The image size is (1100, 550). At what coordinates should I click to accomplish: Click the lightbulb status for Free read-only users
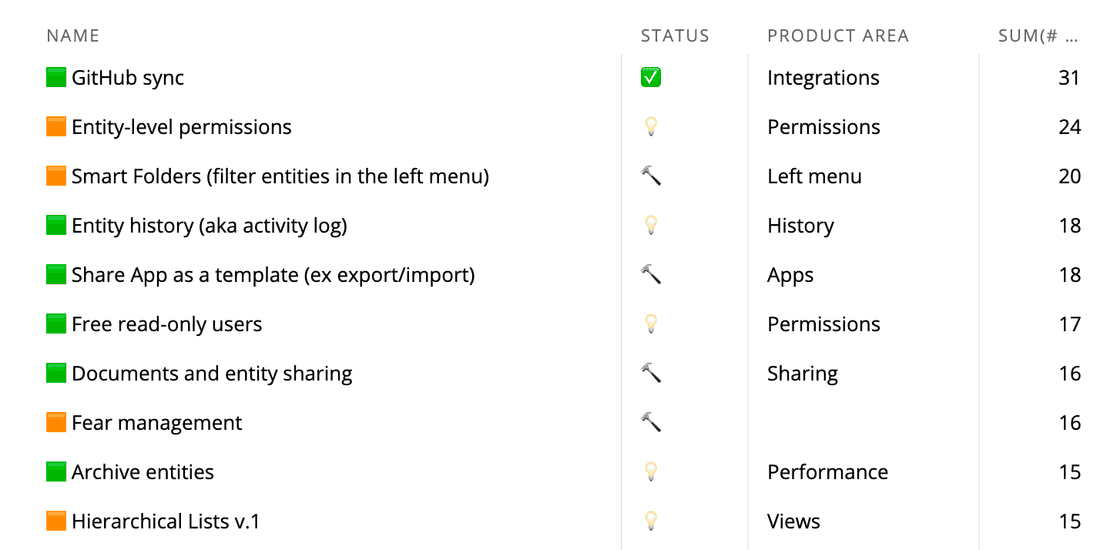(x=651, y=324)
